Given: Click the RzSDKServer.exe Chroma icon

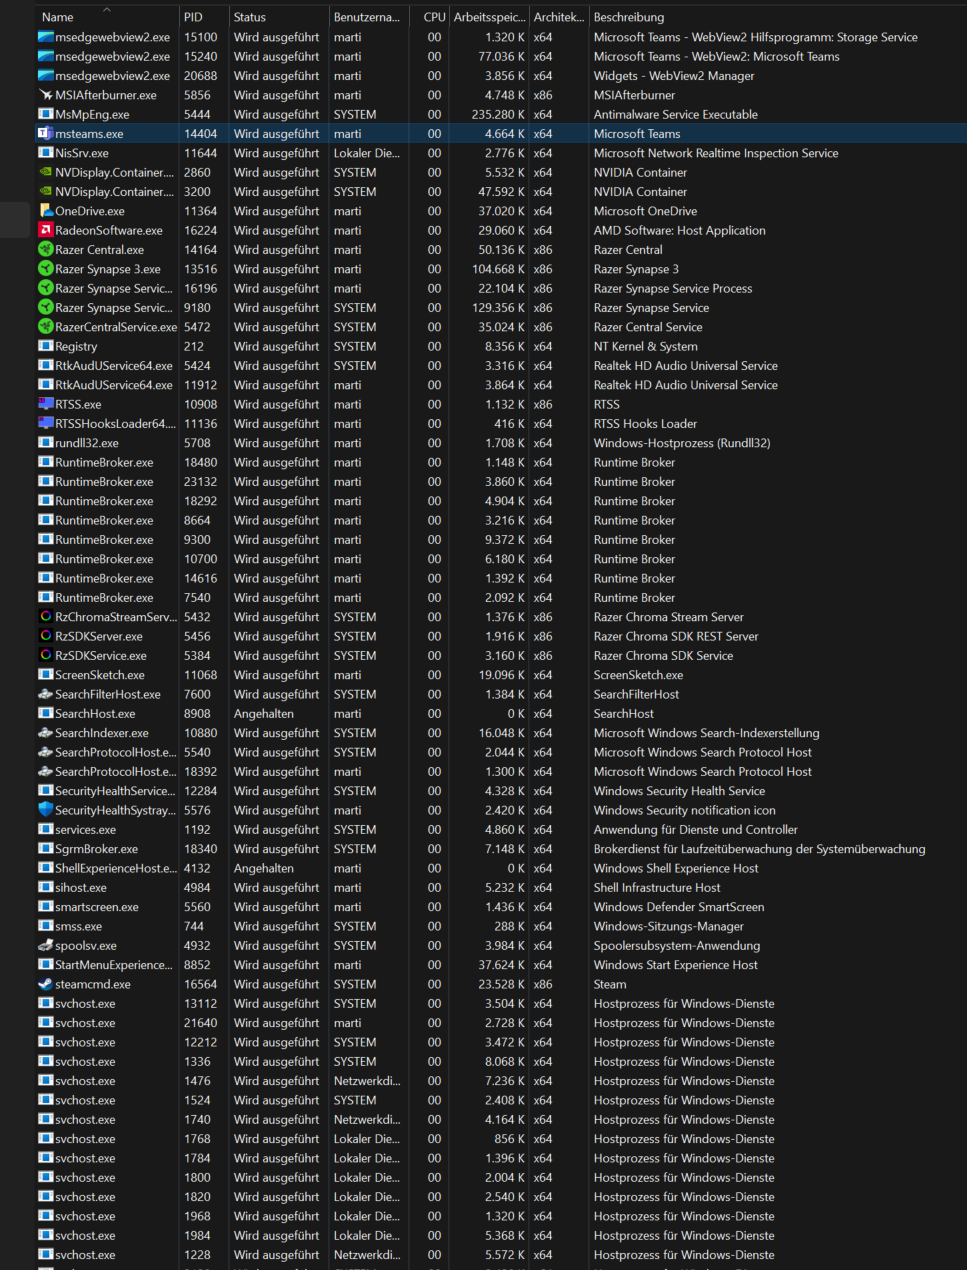Looking at the screenshot, I should coord(45,636).
